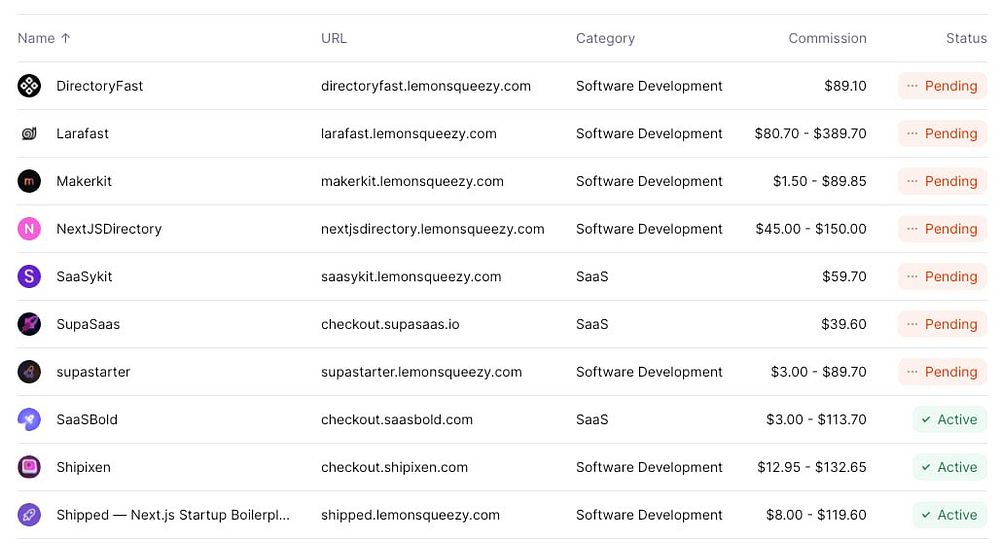This screenshot has width=1000, height=547.
Task: Click the Pending badge for DirectoryFast
Action: pyautogui.click(x=942, y=86)
